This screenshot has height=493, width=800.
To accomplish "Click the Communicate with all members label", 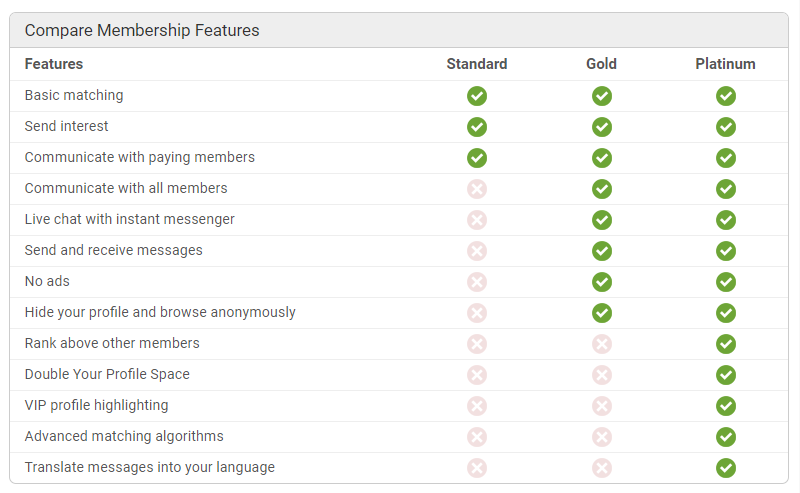I will coord(126,188).
